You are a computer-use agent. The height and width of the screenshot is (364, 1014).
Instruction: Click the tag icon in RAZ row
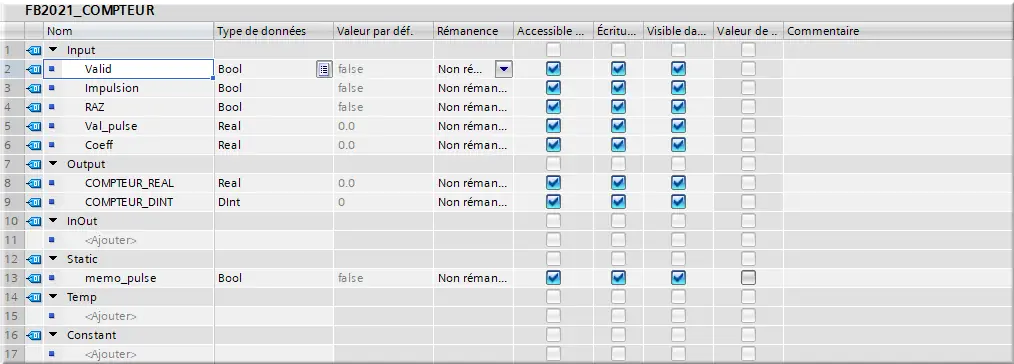tap(34, 107)
